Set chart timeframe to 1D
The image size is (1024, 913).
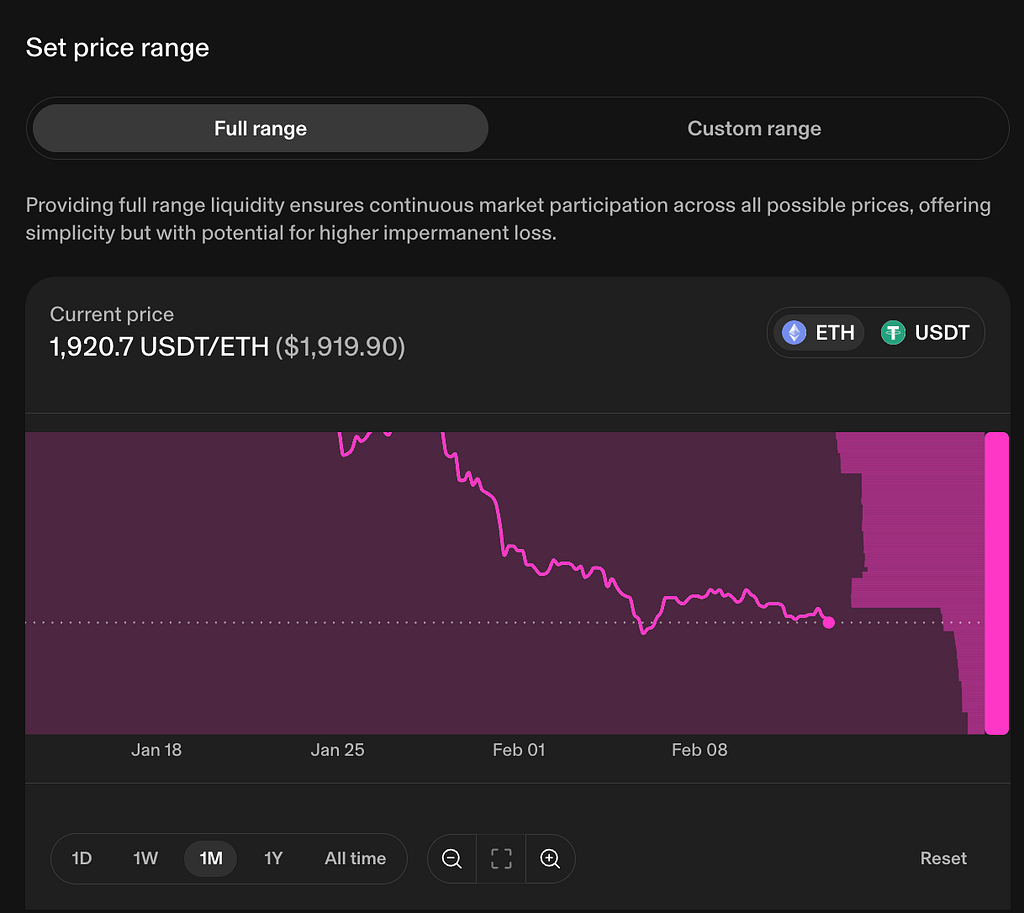pyautogui.click(x=82, y=858)
